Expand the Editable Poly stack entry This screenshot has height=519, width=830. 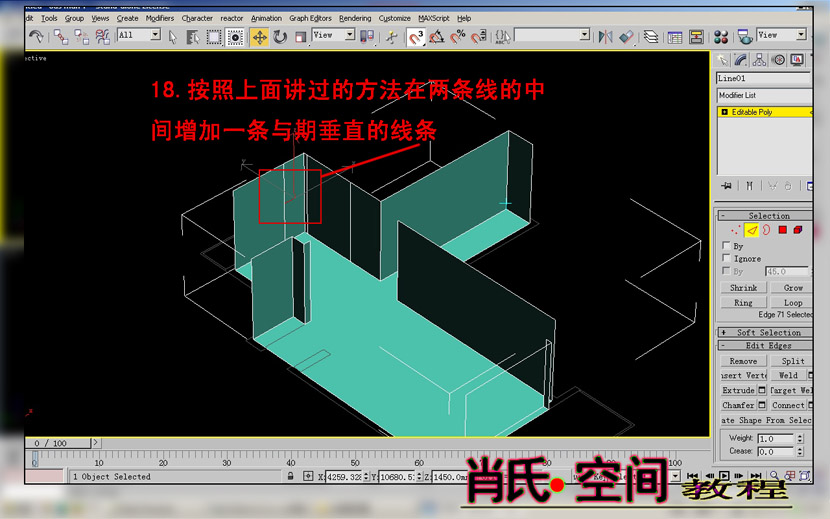tap(724, 112)
